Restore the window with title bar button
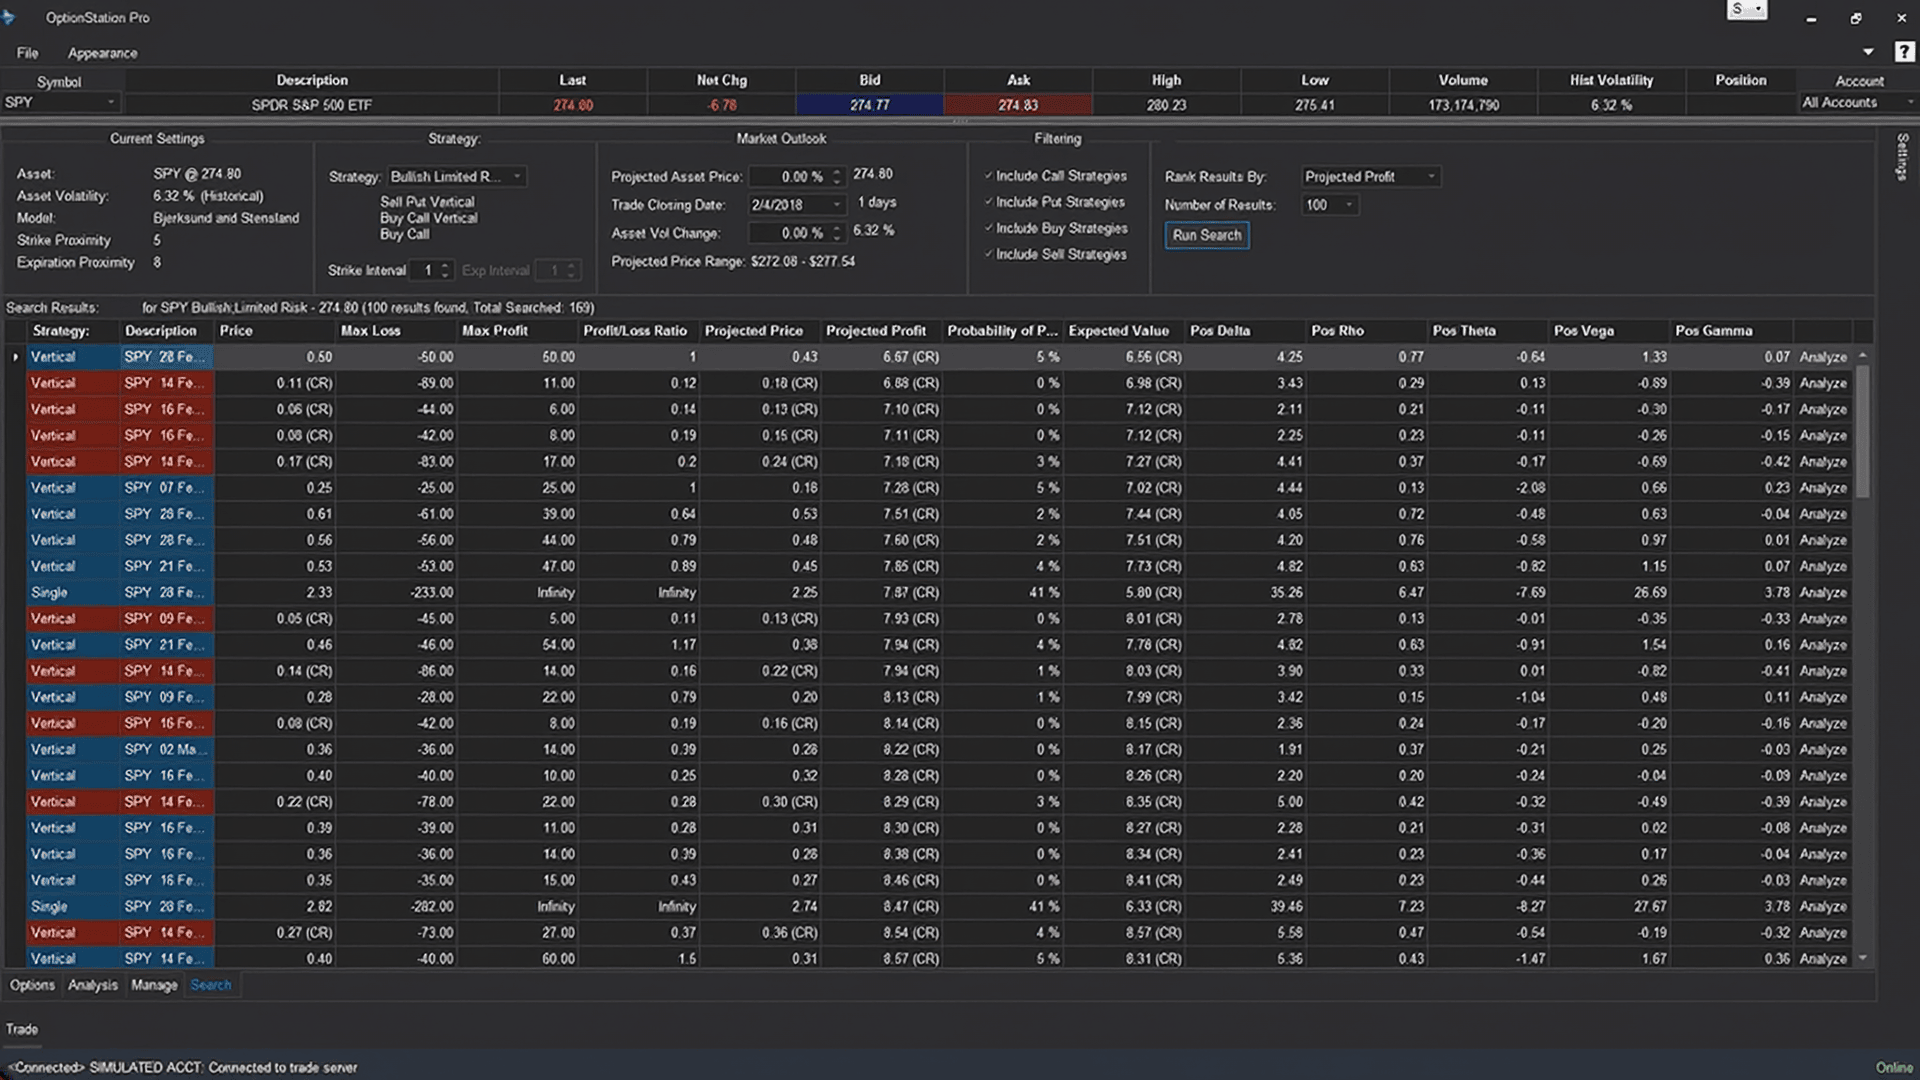Image resolution: width=1920 pixels, height=1080 pixels. point(1856,18)
